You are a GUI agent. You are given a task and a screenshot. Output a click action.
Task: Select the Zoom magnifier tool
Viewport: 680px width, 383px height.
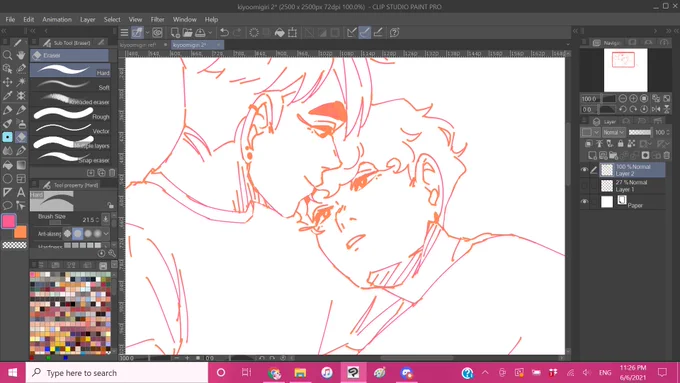pyautogui.click(x=7, y=55)
